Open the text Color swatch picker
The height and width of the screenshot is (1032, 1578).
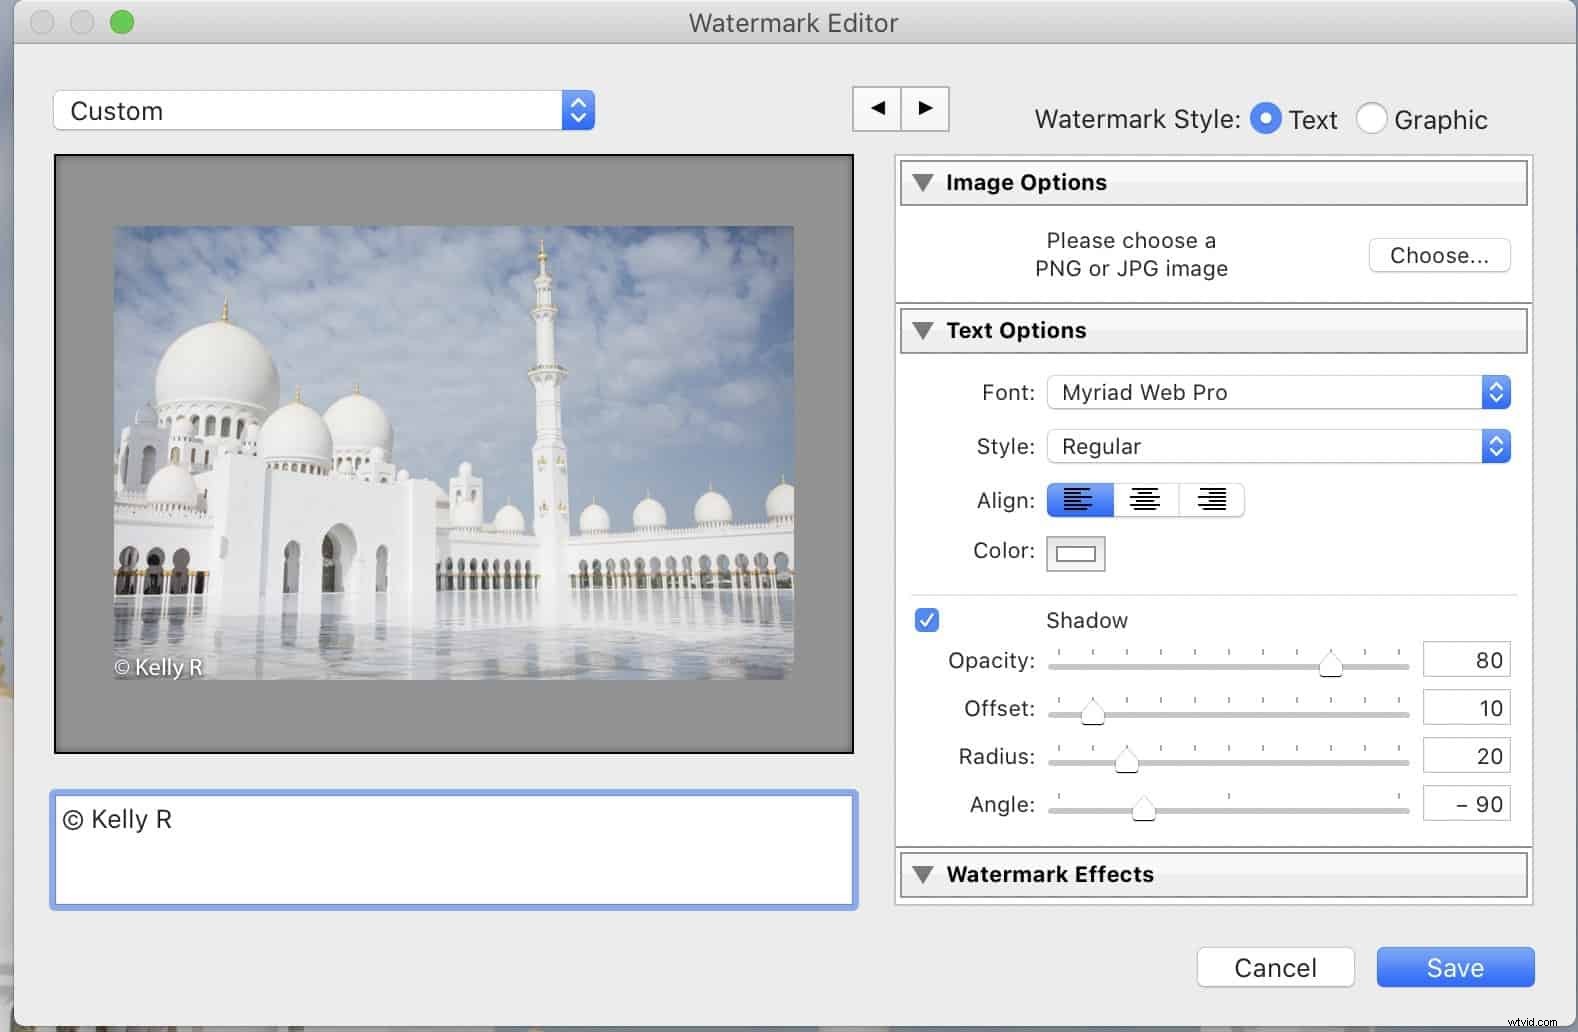pos(1076,553)
